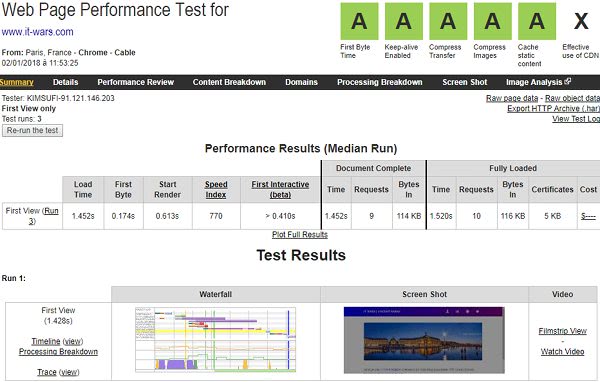Click the Load Time value 1.452s
This screenshot has height=382, width=600.
[83, 216]
